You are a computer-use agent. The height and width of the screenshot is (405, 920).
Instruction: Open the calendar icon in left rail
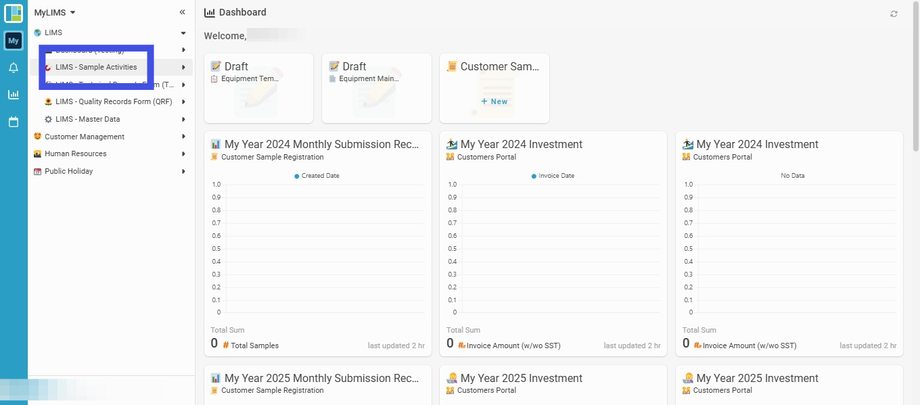[x=13, y=122]
